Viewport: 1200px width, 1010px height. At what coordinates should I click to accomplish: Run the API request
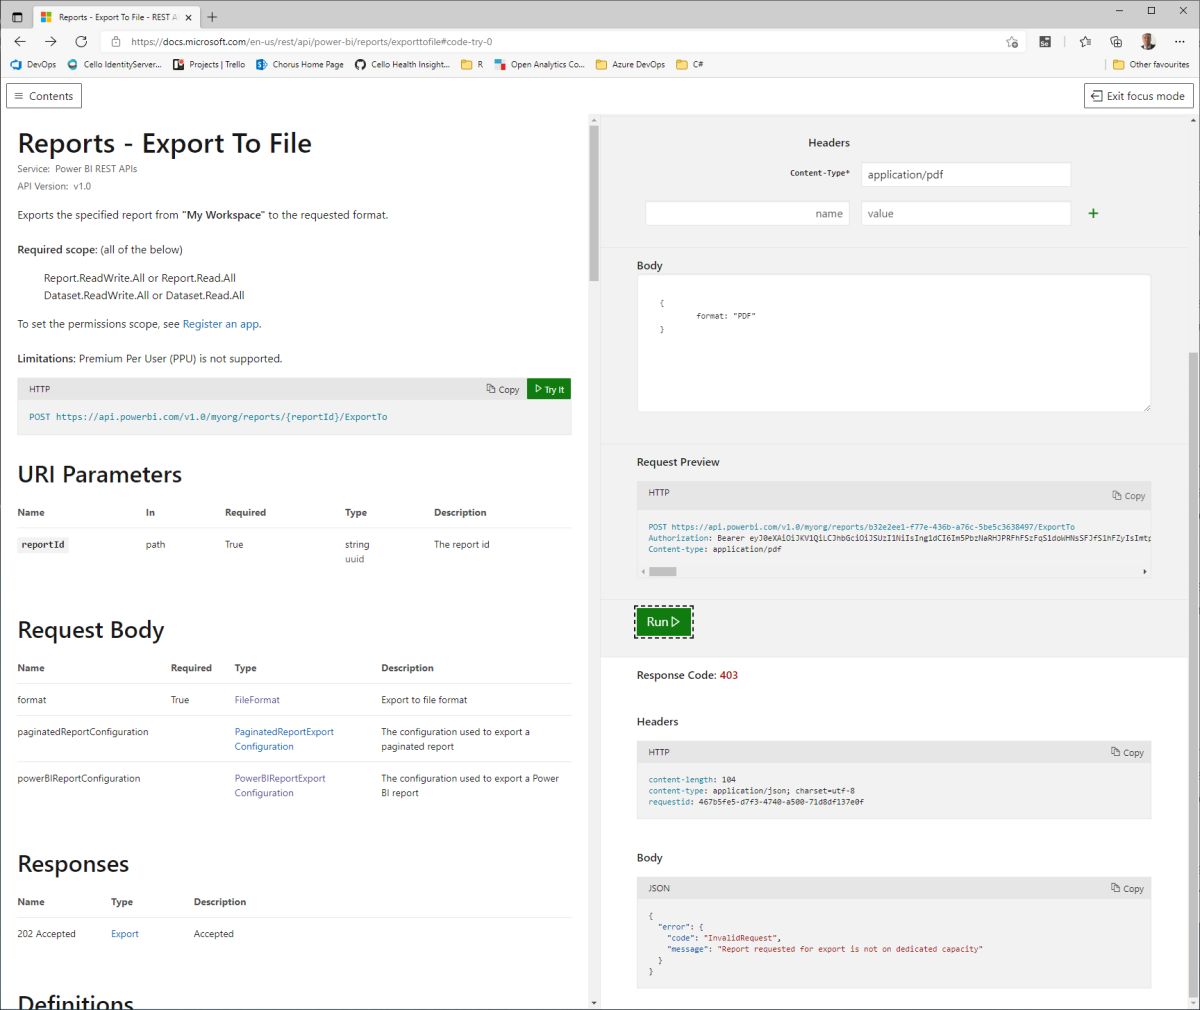point(663,622)
